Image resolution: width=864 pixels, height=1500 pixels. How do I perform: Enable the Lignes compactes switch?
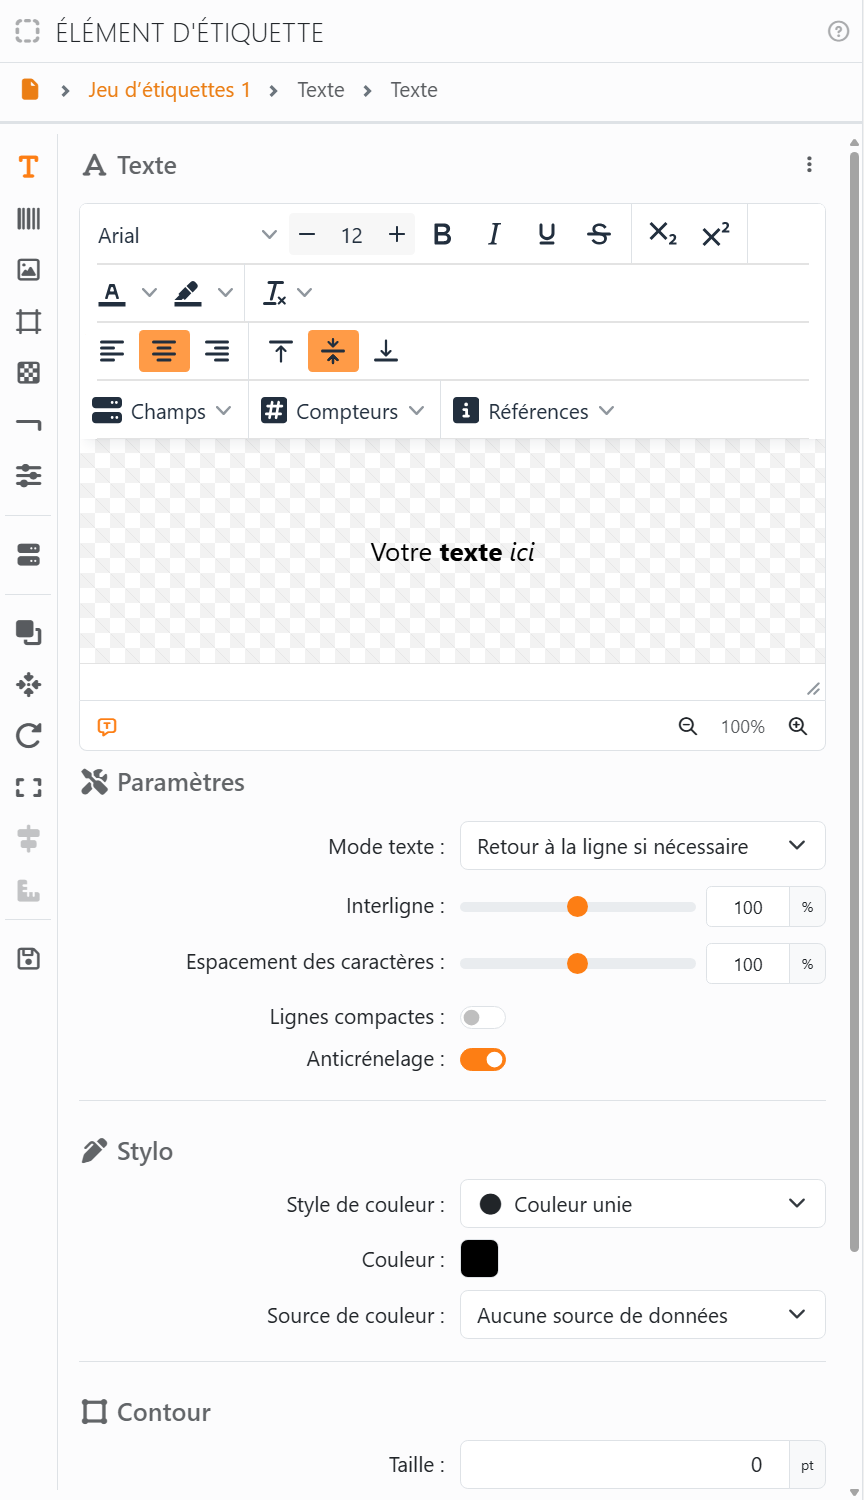483,1018
